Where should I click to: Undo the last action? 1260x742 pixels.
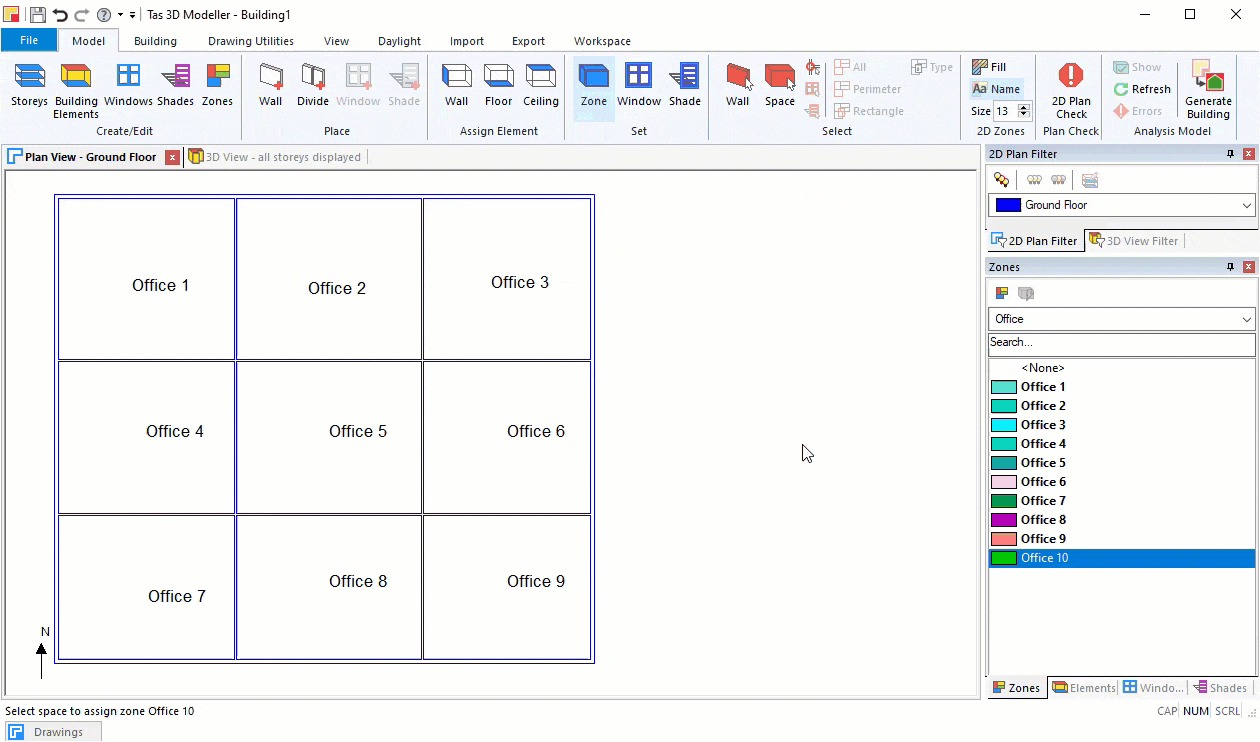(x=60, y=15)
